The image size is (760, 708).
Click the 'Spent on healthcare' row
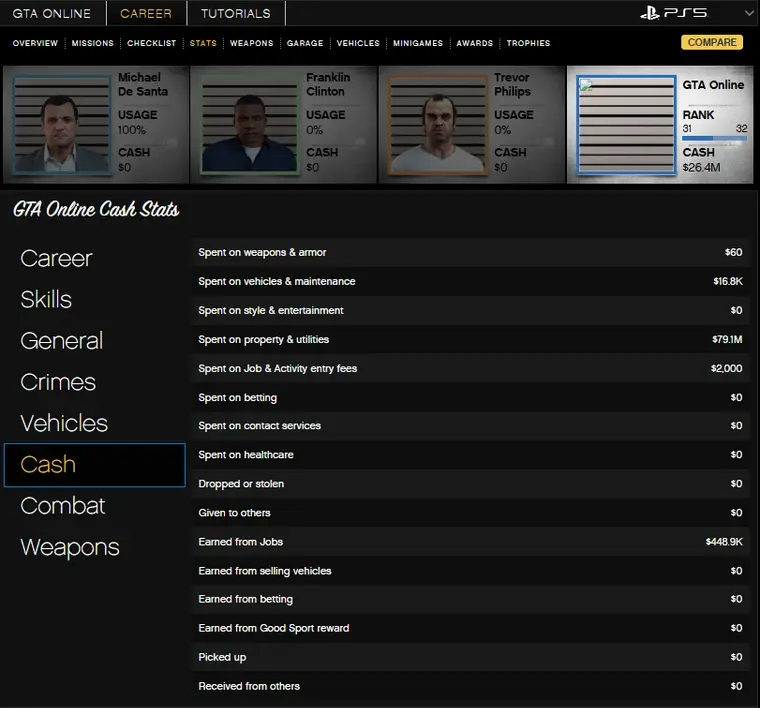[471, 455]
